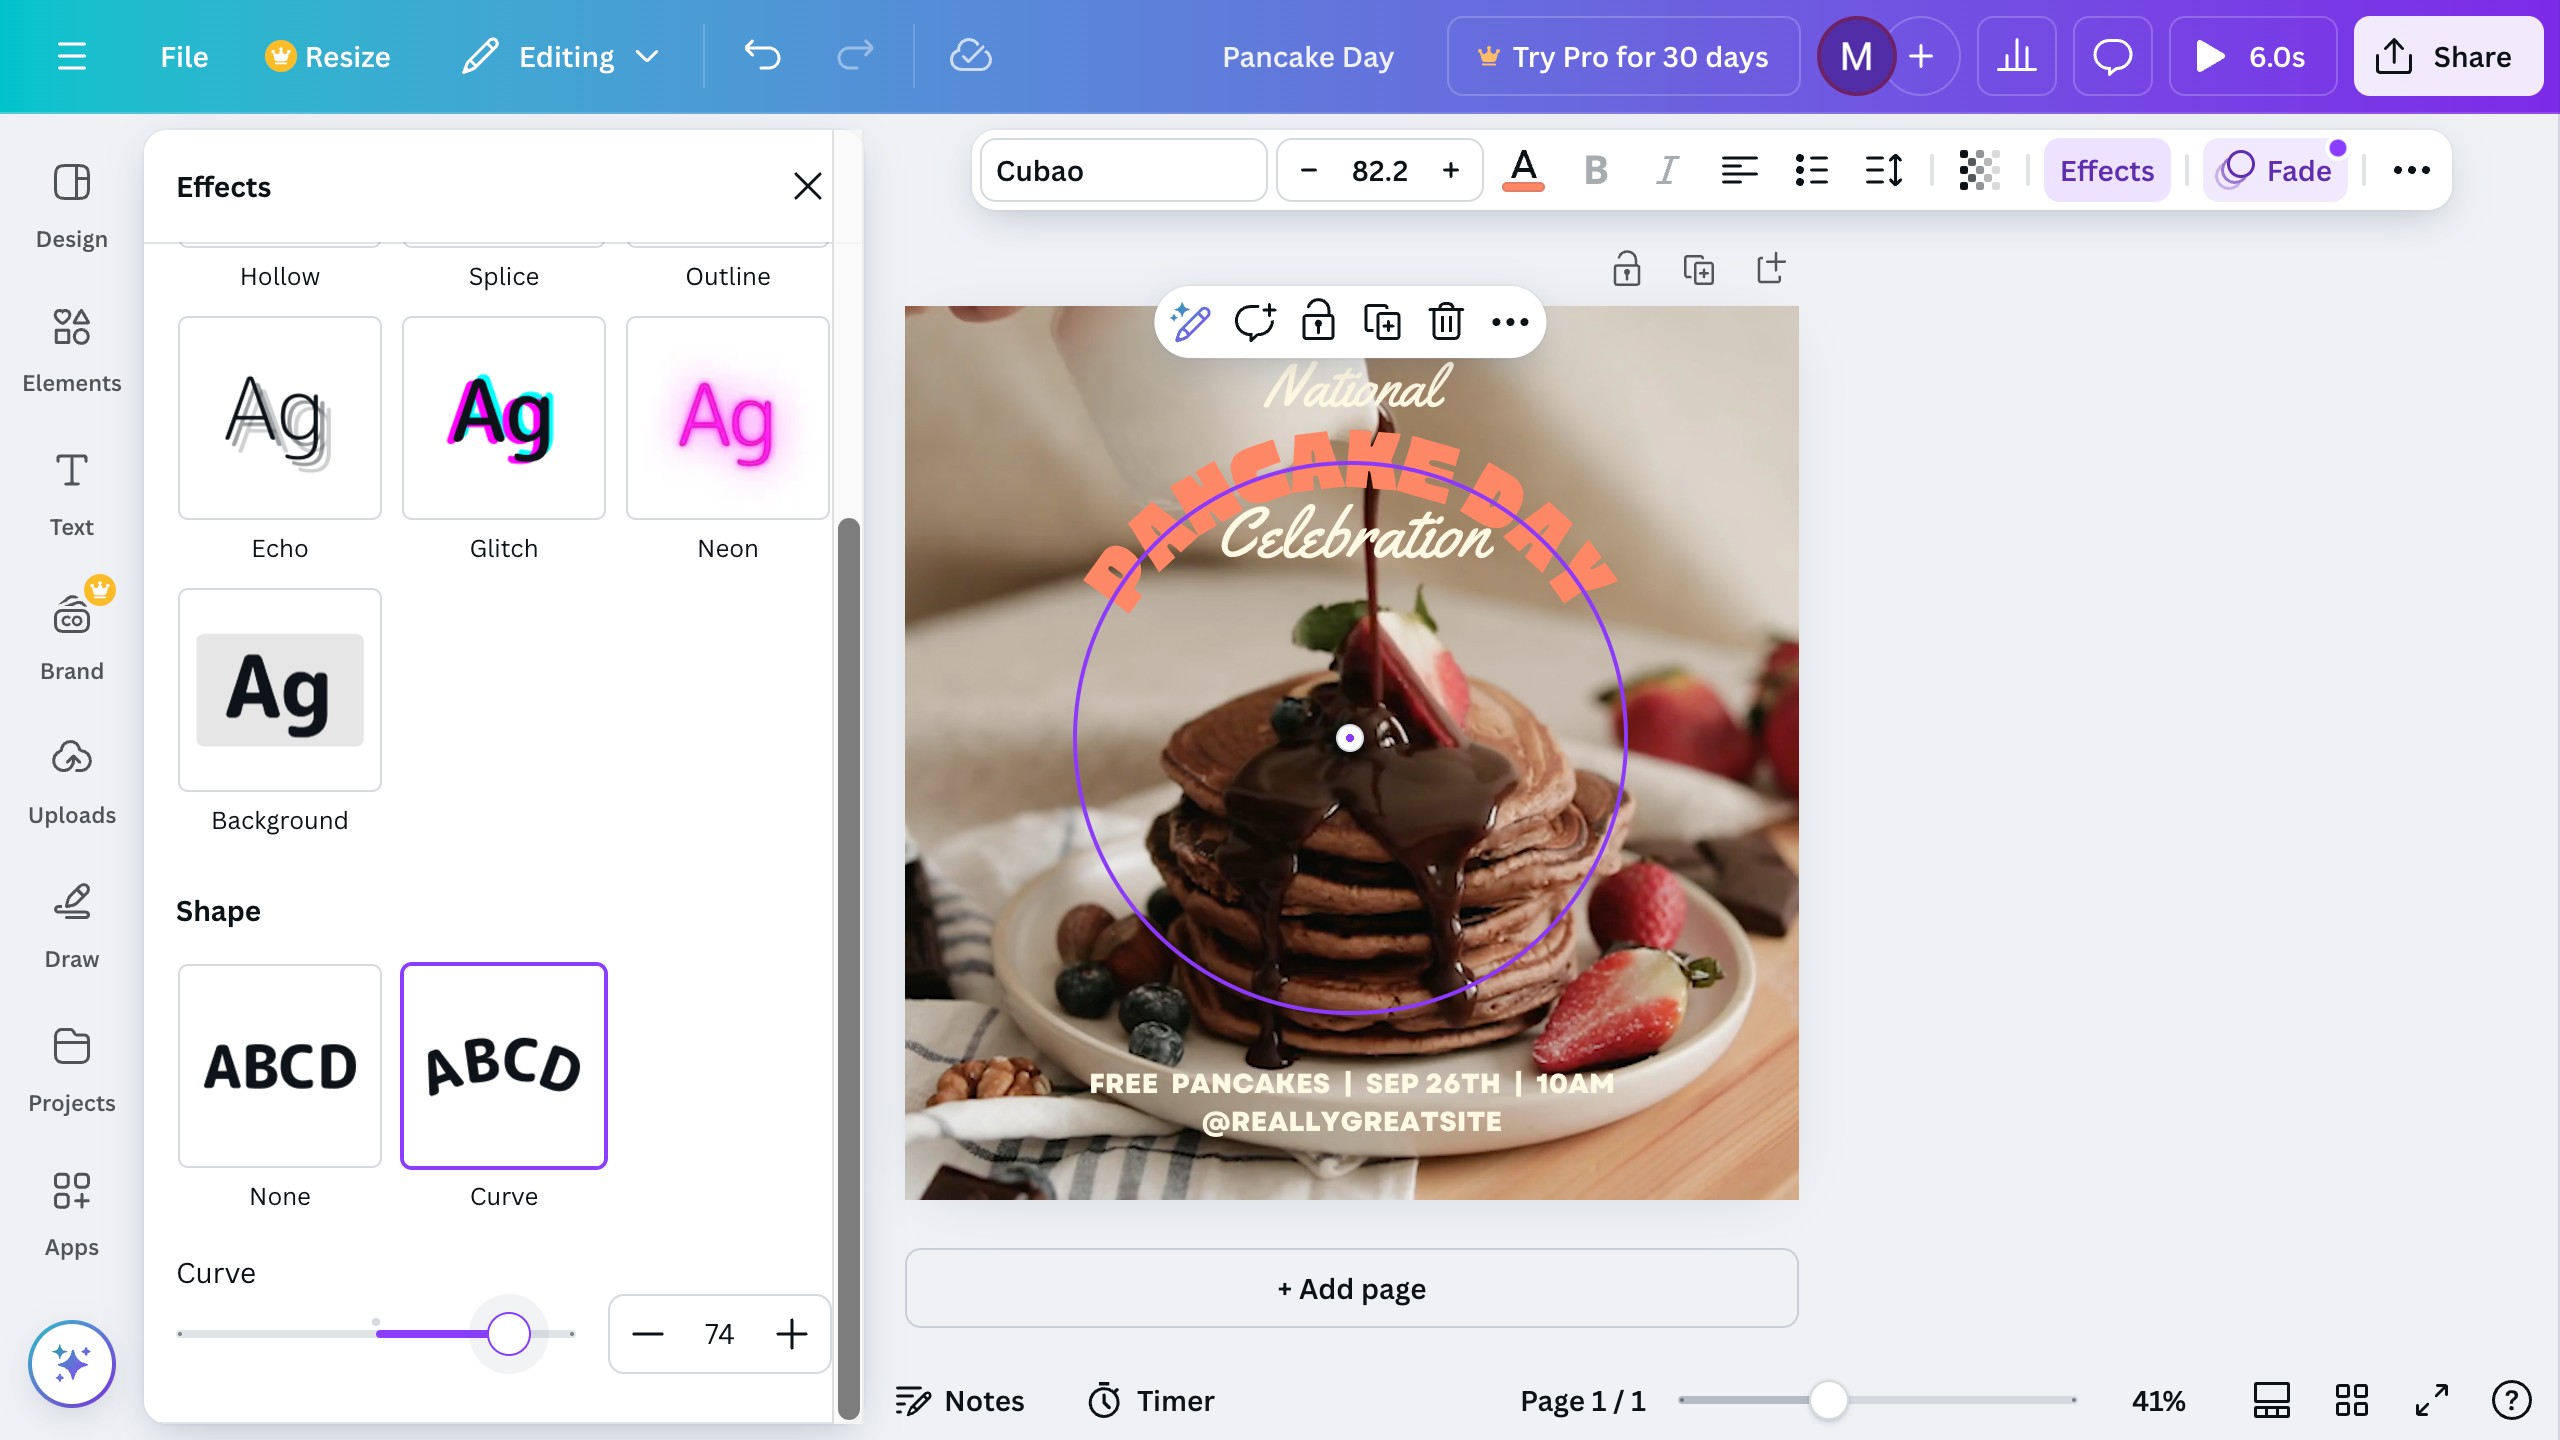Click the Pancake Day design title
The height and width of the screenshot is (1440, 2560).
[1307, 57]
